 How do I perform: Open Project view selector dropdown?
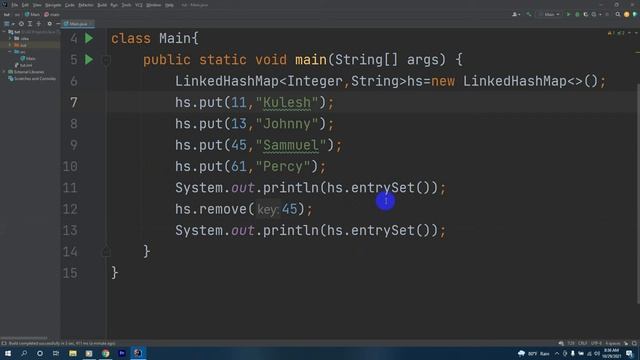[x=9, y=24]
